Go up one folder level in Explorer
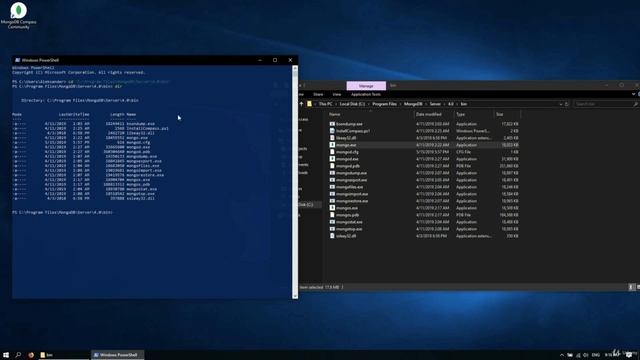This screenshot has height=360, width=640. [x=302, y=104]
